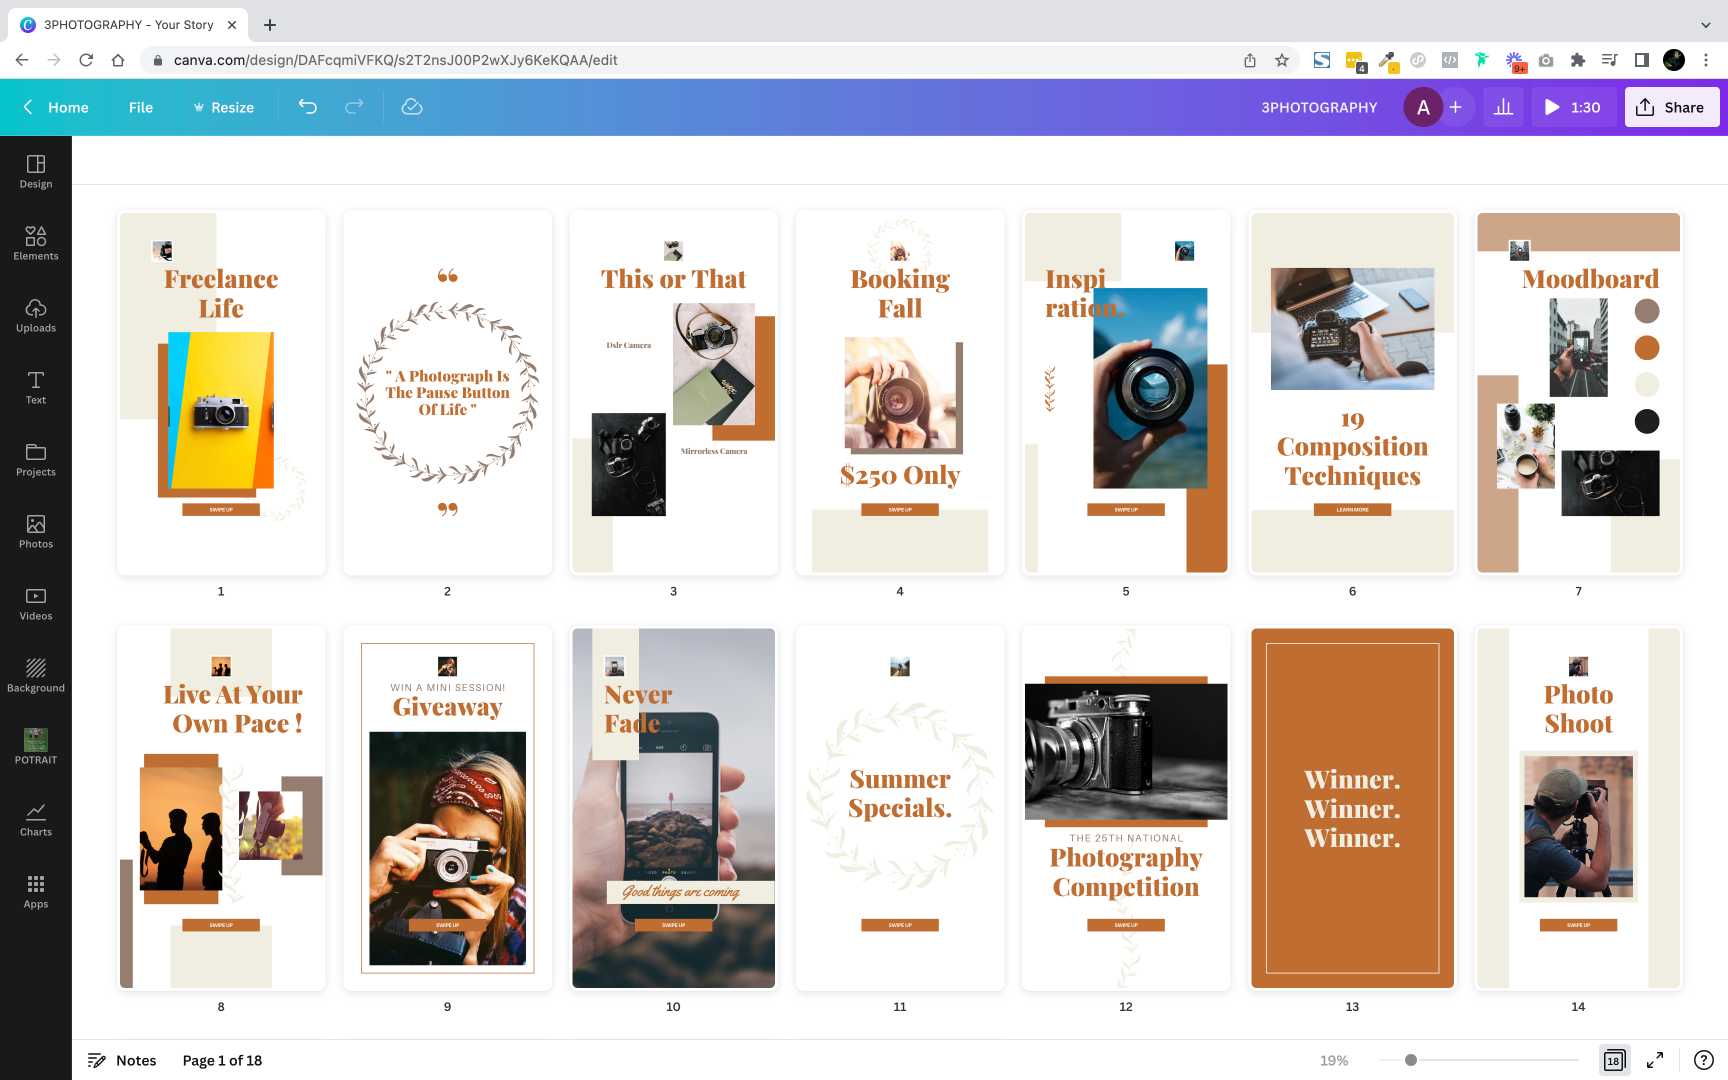
Task: Select the Text tool in sidebar
Action: coord(36,387)
